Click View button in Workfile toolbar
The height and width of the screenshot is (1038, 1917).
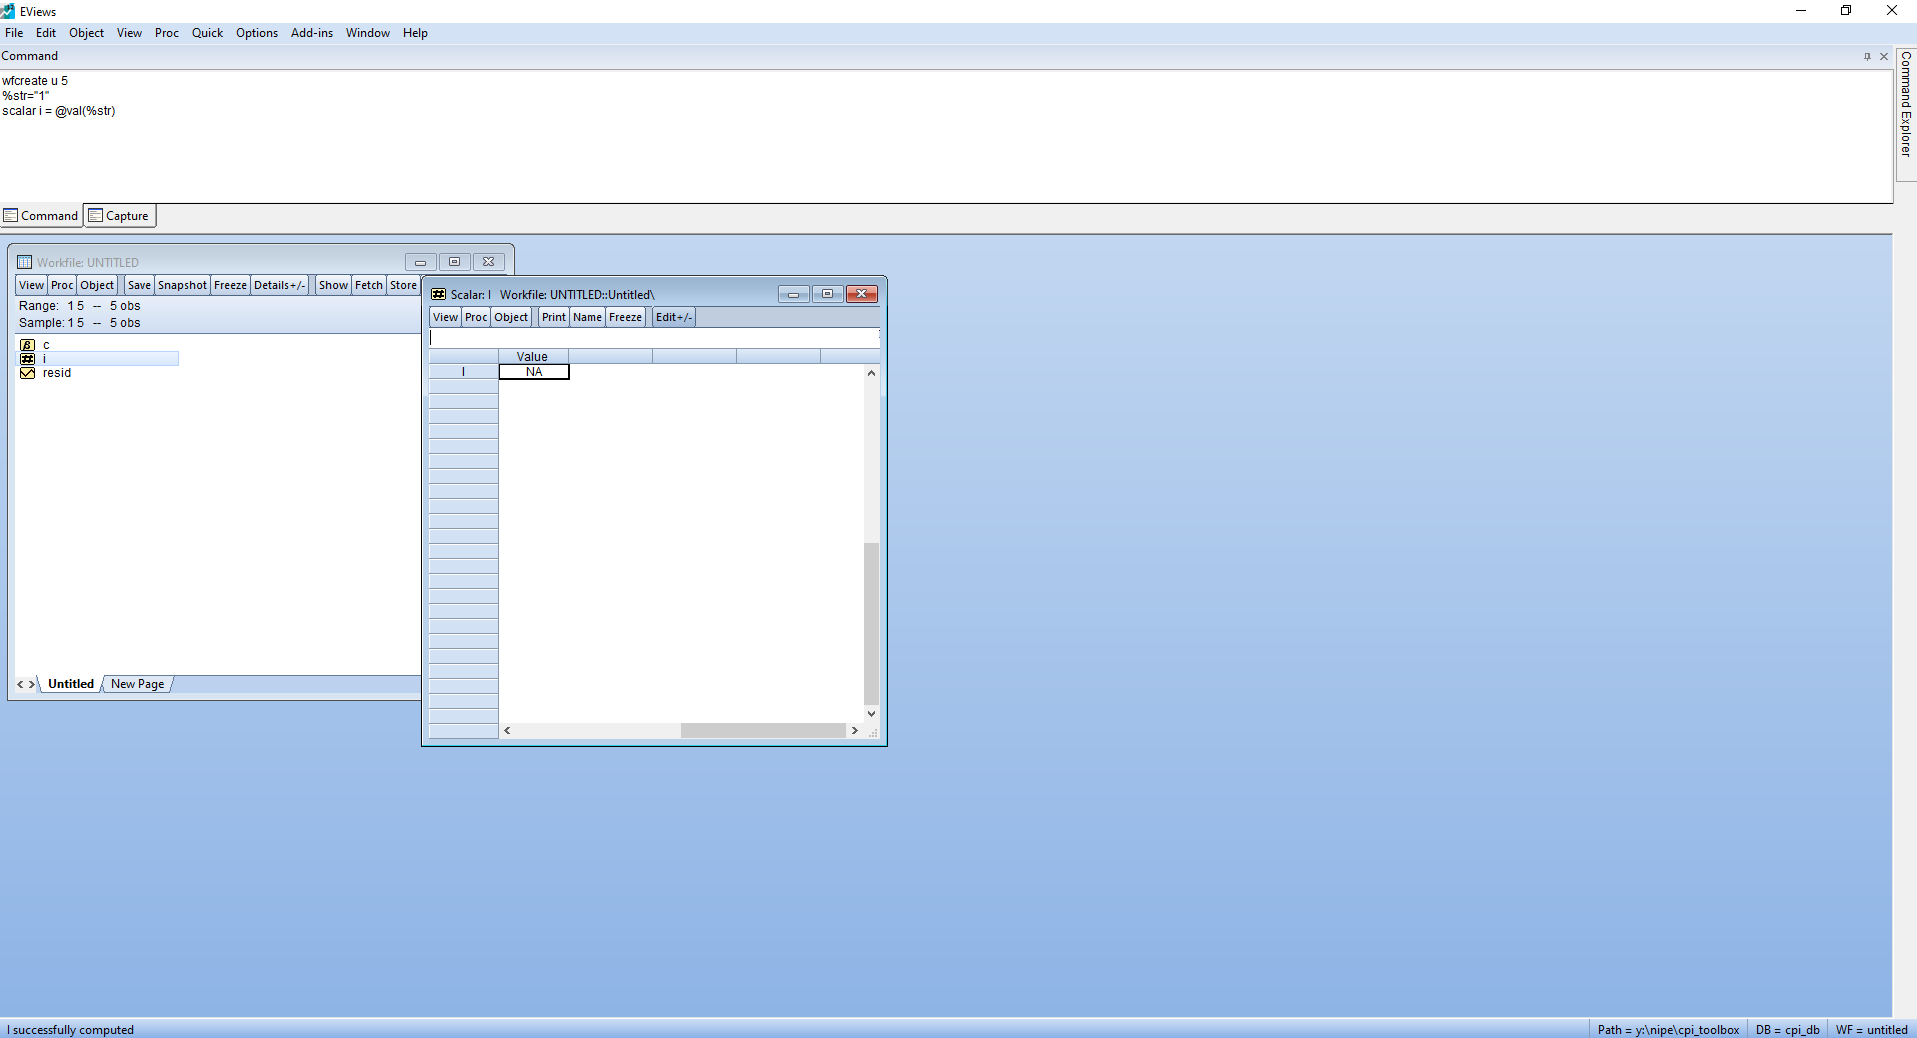coord(32,285)
